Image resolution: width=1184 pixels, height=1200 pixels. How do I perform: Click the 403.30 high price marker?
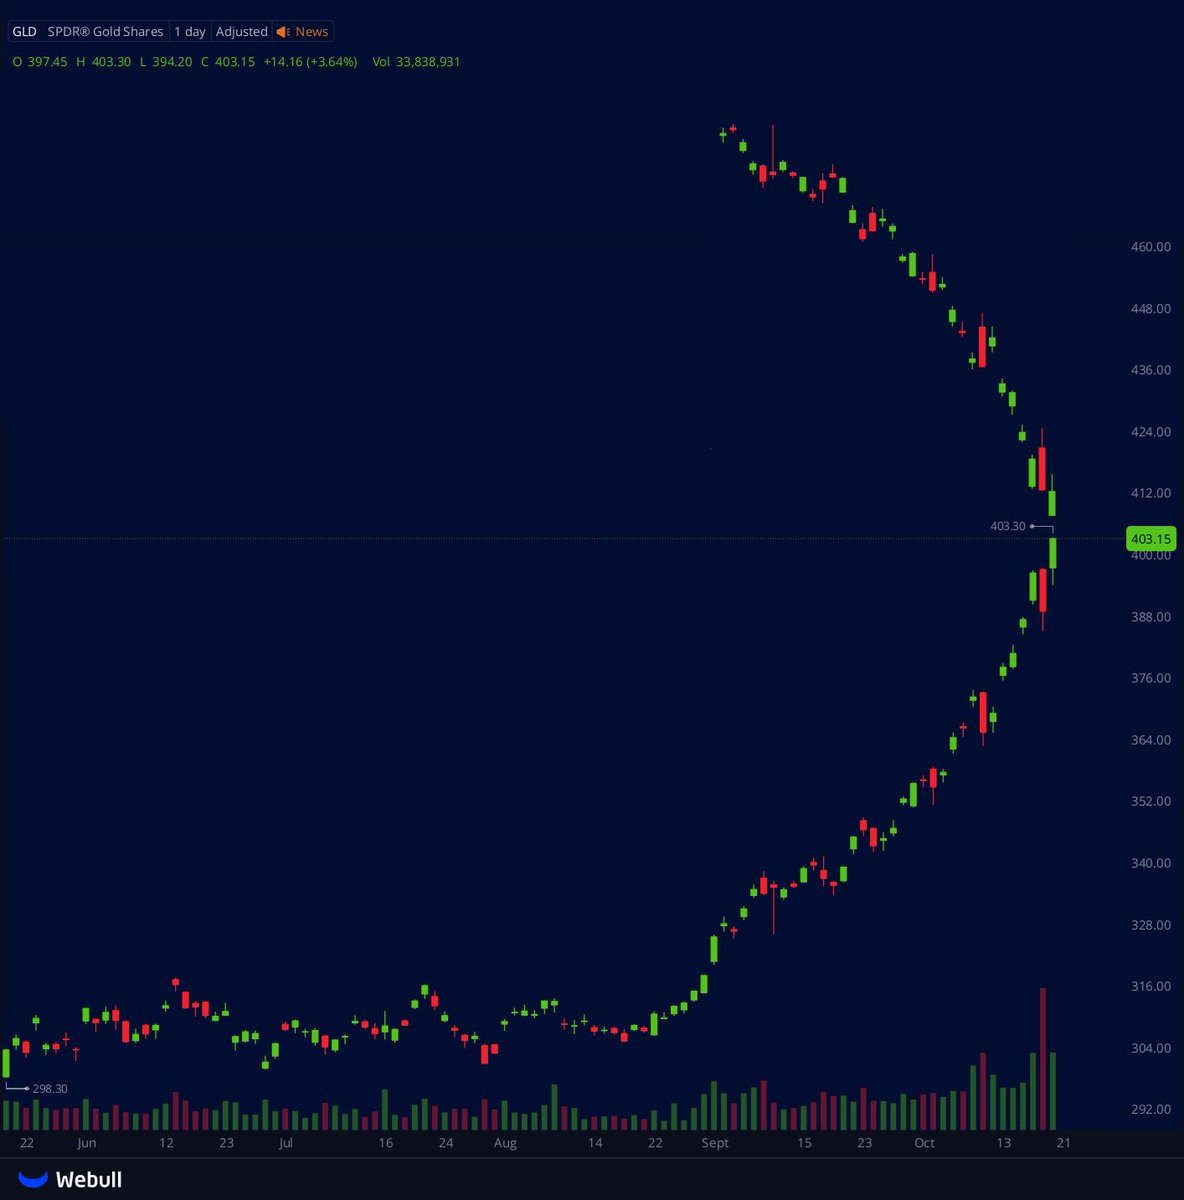pyautogui.click(x=1008, y=526)
